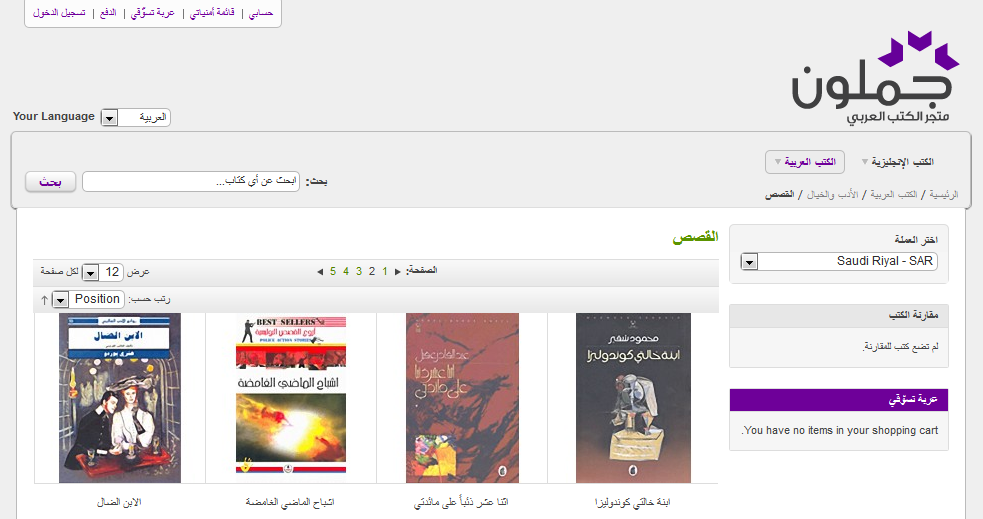Open the Your Language dropdown

point(135,117)
